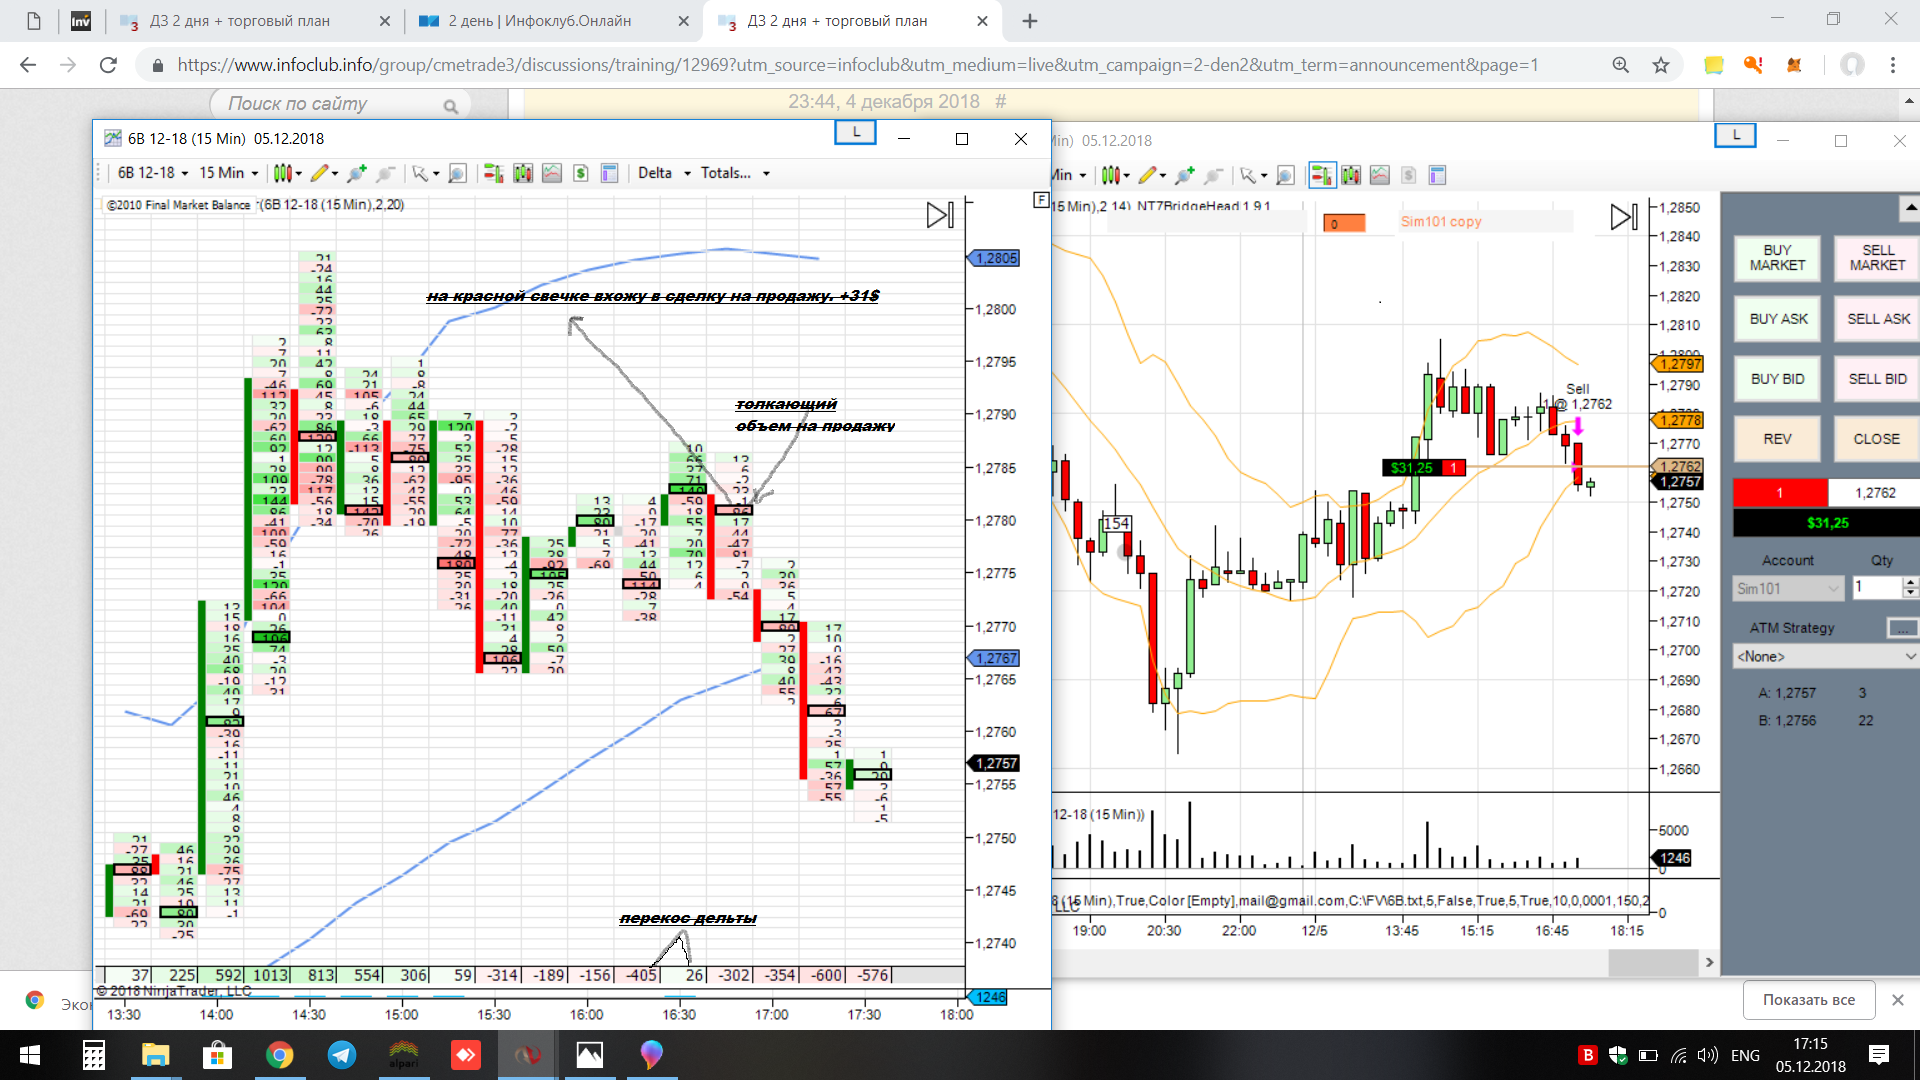Screen dimensions: 1920x1080
Task: Open Telegram from the taskbar
Action: pyautogui.click(x=342, y=1055)
